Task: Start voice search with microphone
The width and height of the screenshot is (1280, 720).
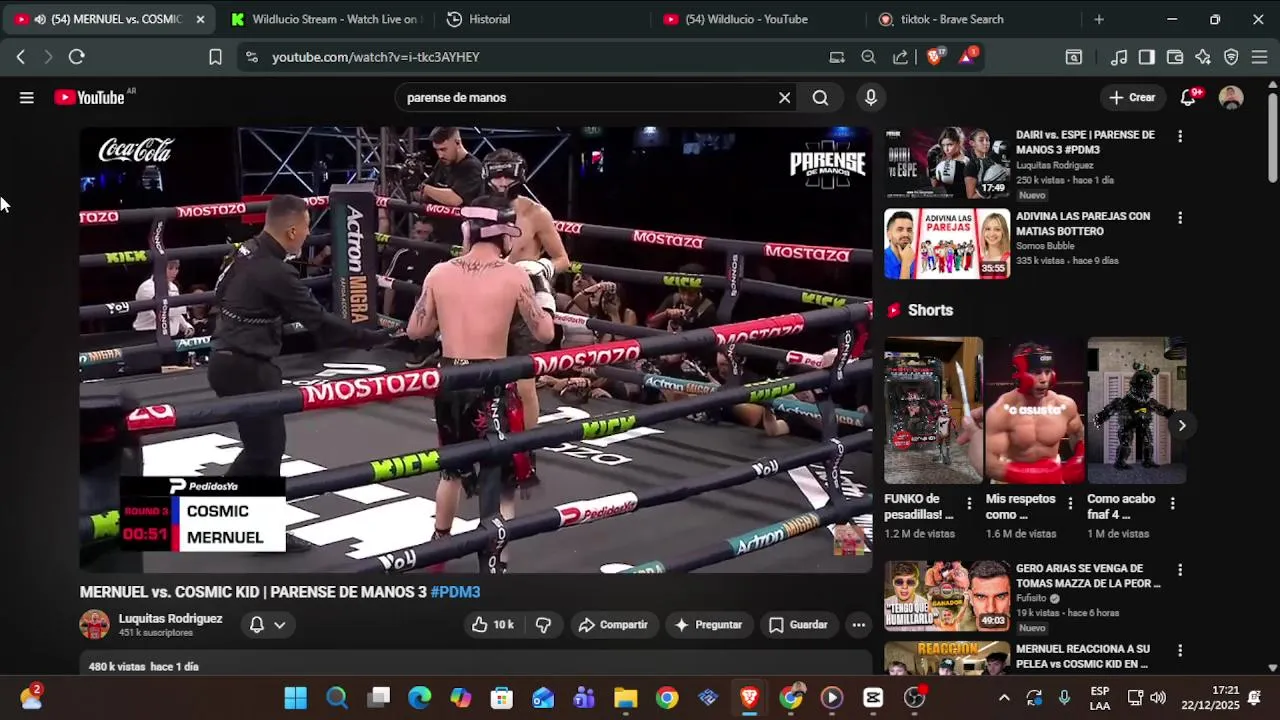Action: click(x=871, y=97)
